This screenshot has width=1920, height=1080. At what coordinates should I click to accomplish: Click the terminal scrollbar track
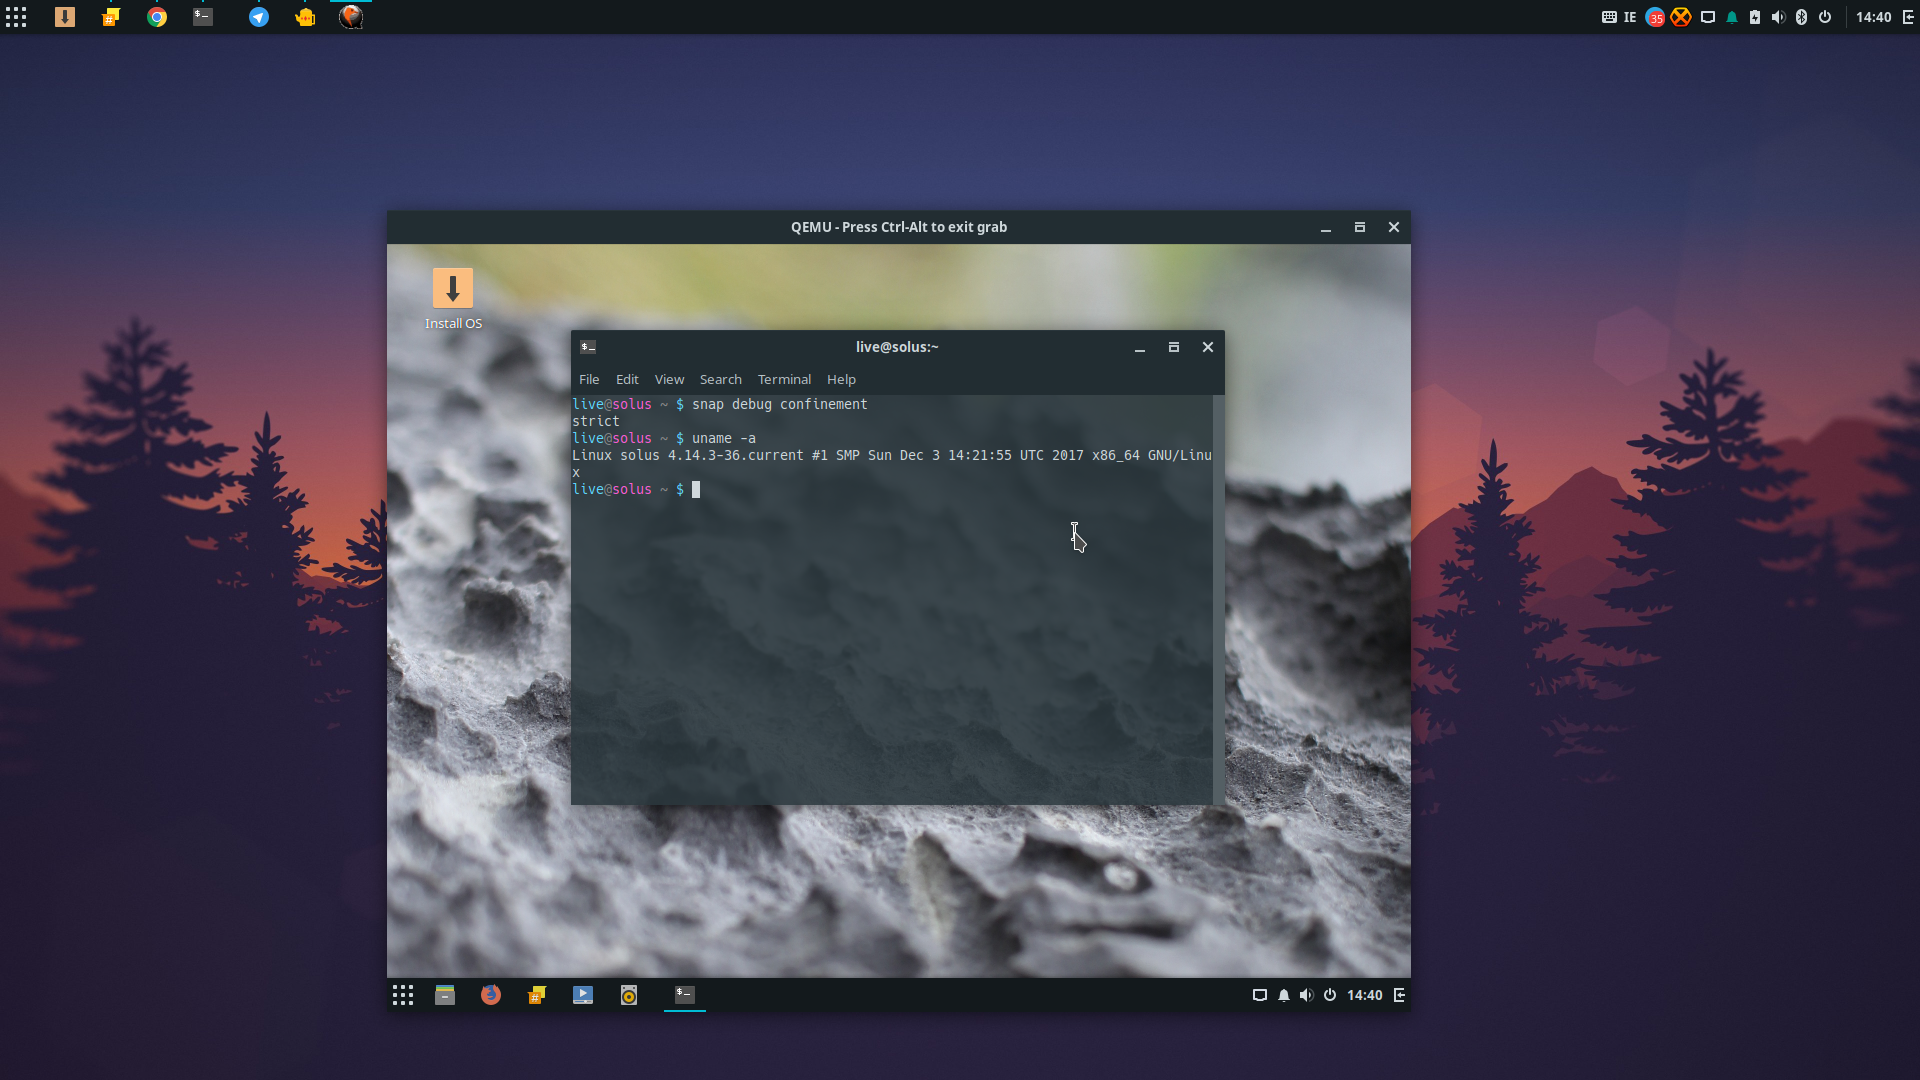point(1218,600)
